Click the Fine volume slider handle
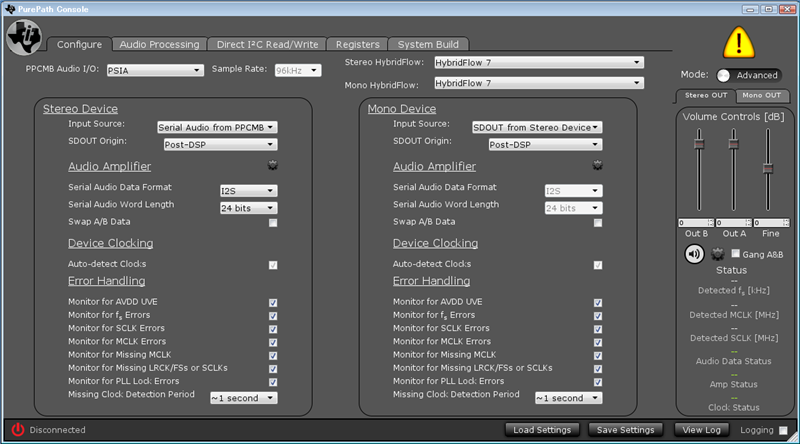Viewport: 800px width, 444px height. [768, 168]
